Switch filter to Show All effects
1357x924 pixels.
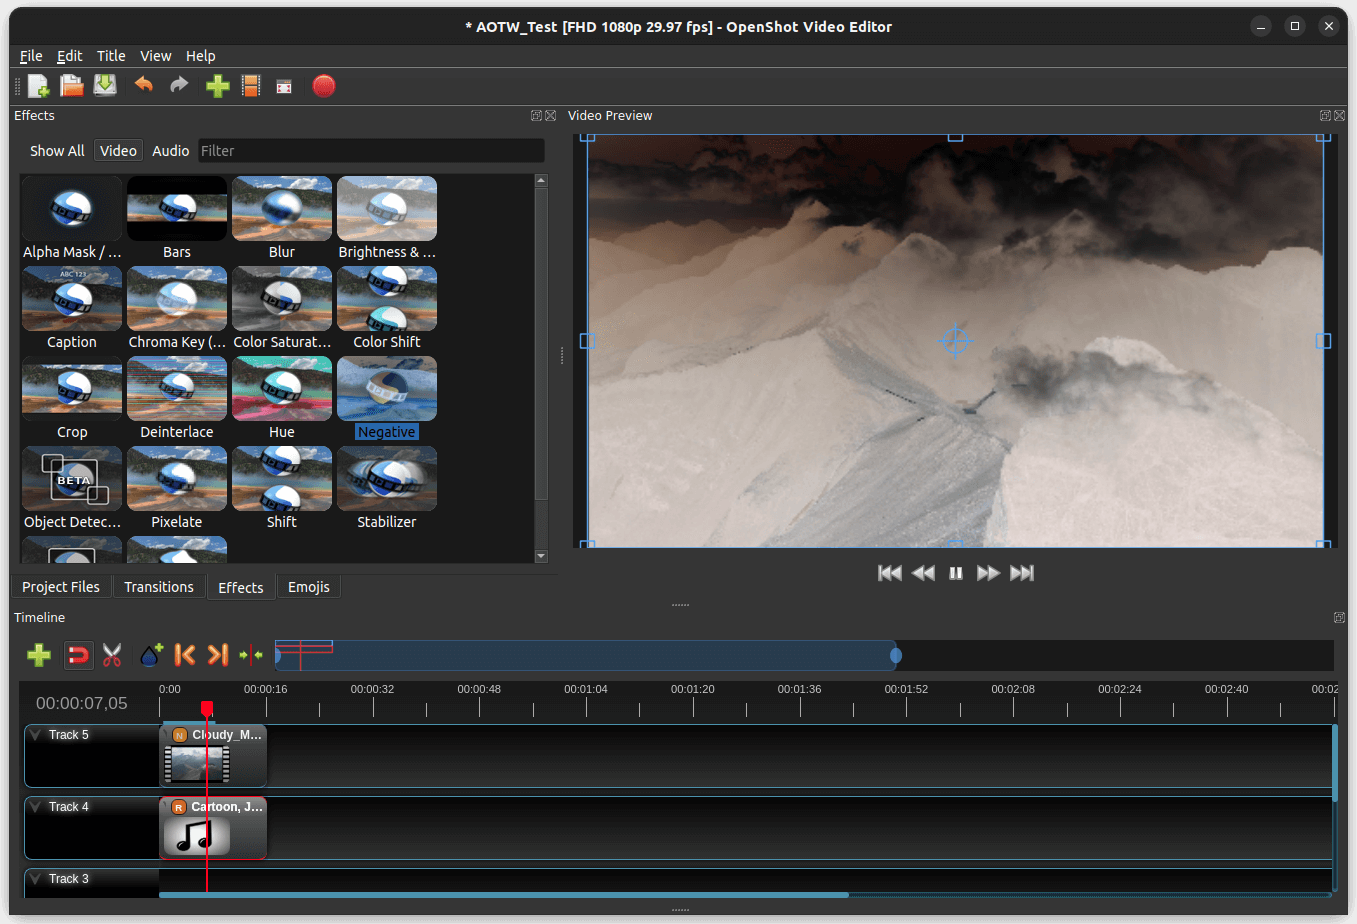coord(56,150)
